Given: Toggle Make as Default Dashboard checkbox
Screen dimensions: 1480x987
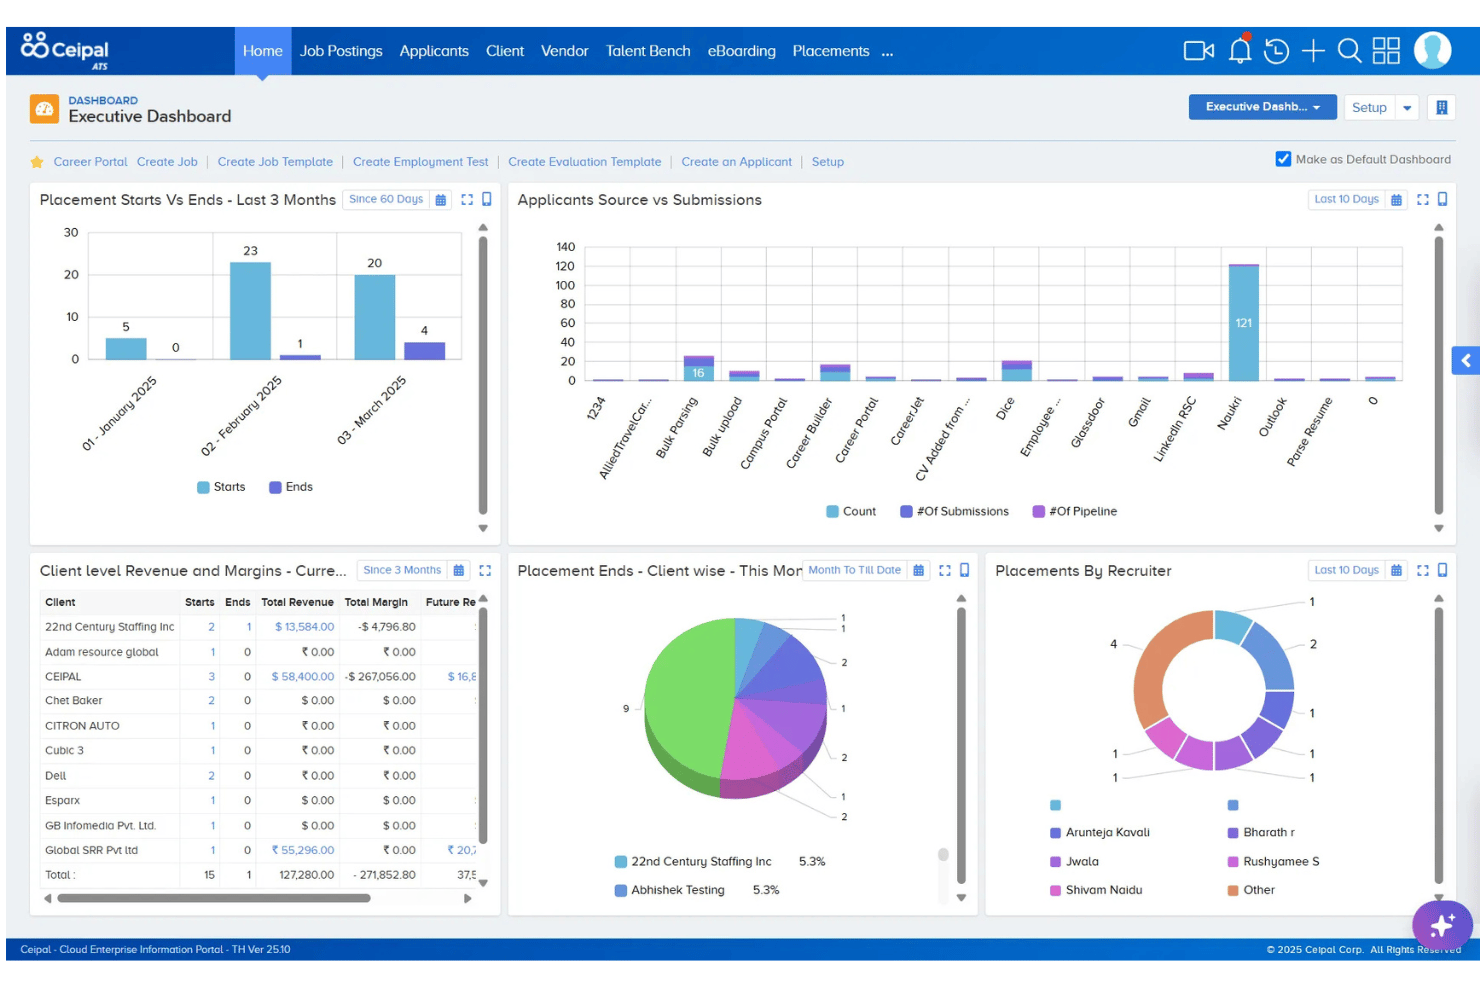Looking at the screenshot, I should click(1283, 159).
